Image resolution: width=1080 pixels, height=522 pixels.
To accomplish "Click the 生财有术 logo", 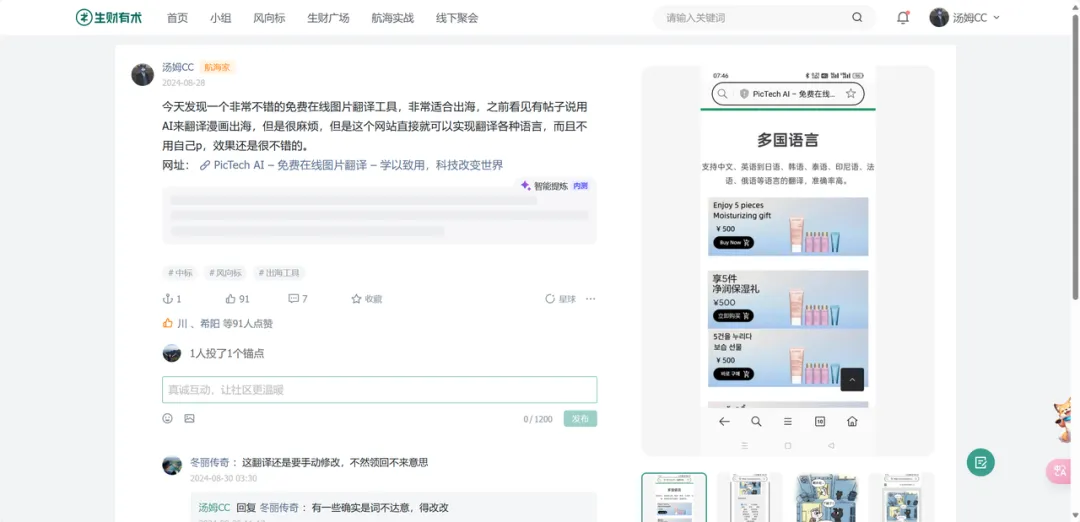I will (109, 17).
